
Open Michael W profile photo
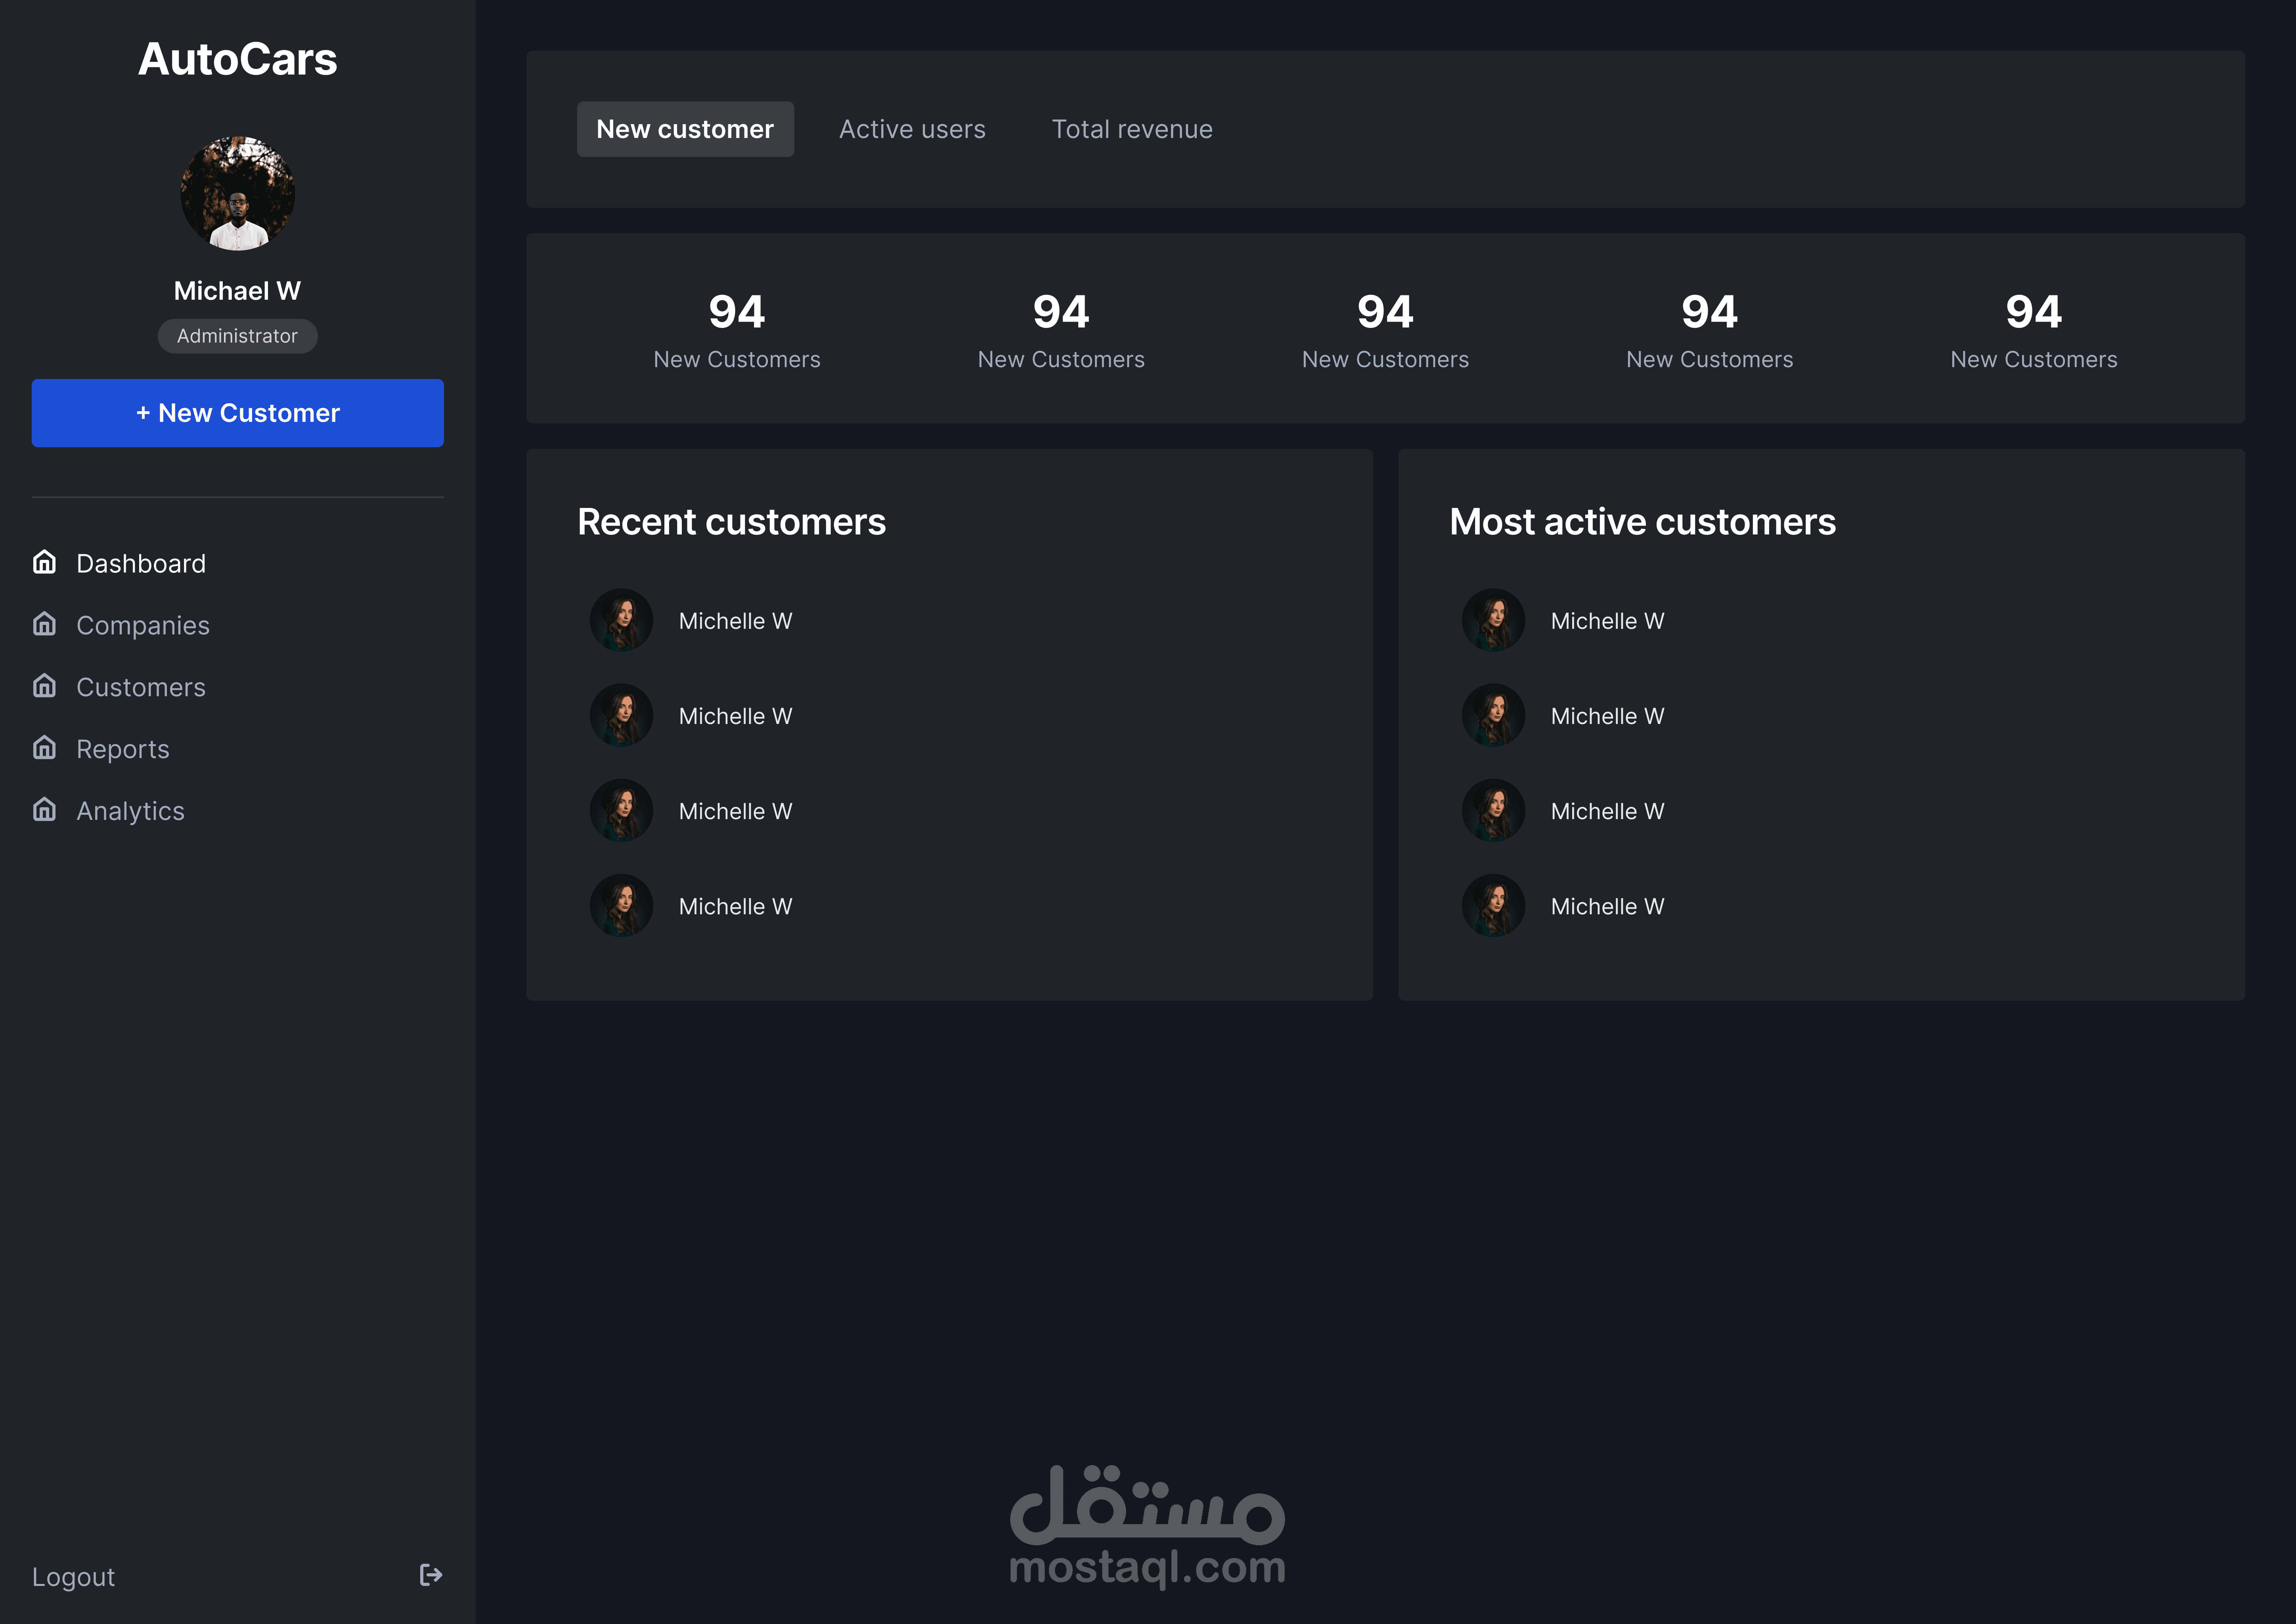pyautogui.click(x=237, y=193)
